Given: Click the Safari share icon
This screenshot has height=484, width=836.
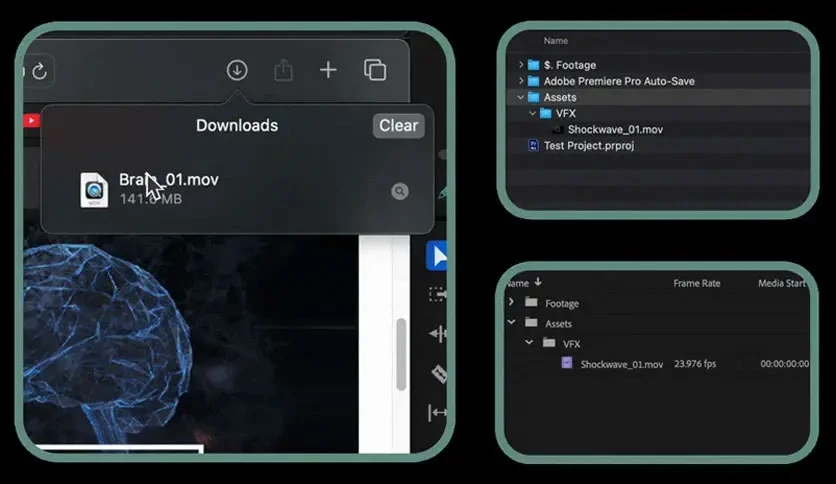Looking at the screenshot, I should point(283,70).
